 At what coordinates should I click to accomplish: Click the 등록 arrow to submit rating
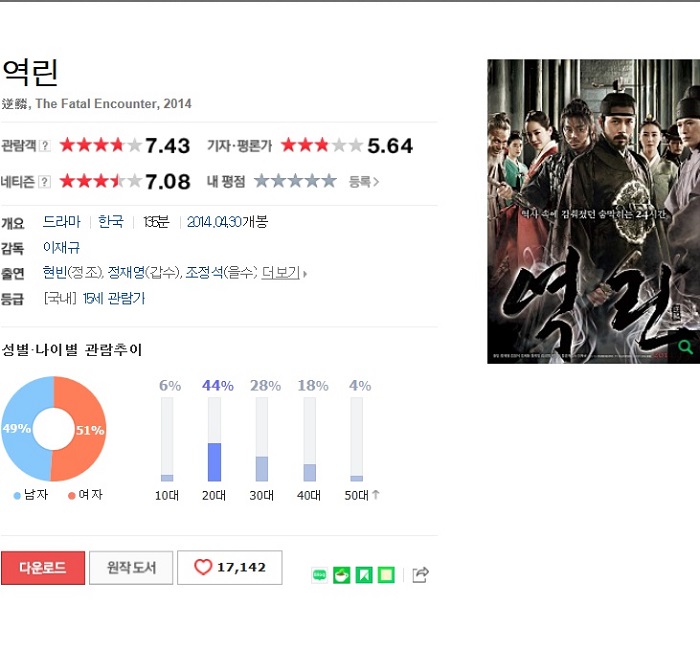tap(364, 182)
